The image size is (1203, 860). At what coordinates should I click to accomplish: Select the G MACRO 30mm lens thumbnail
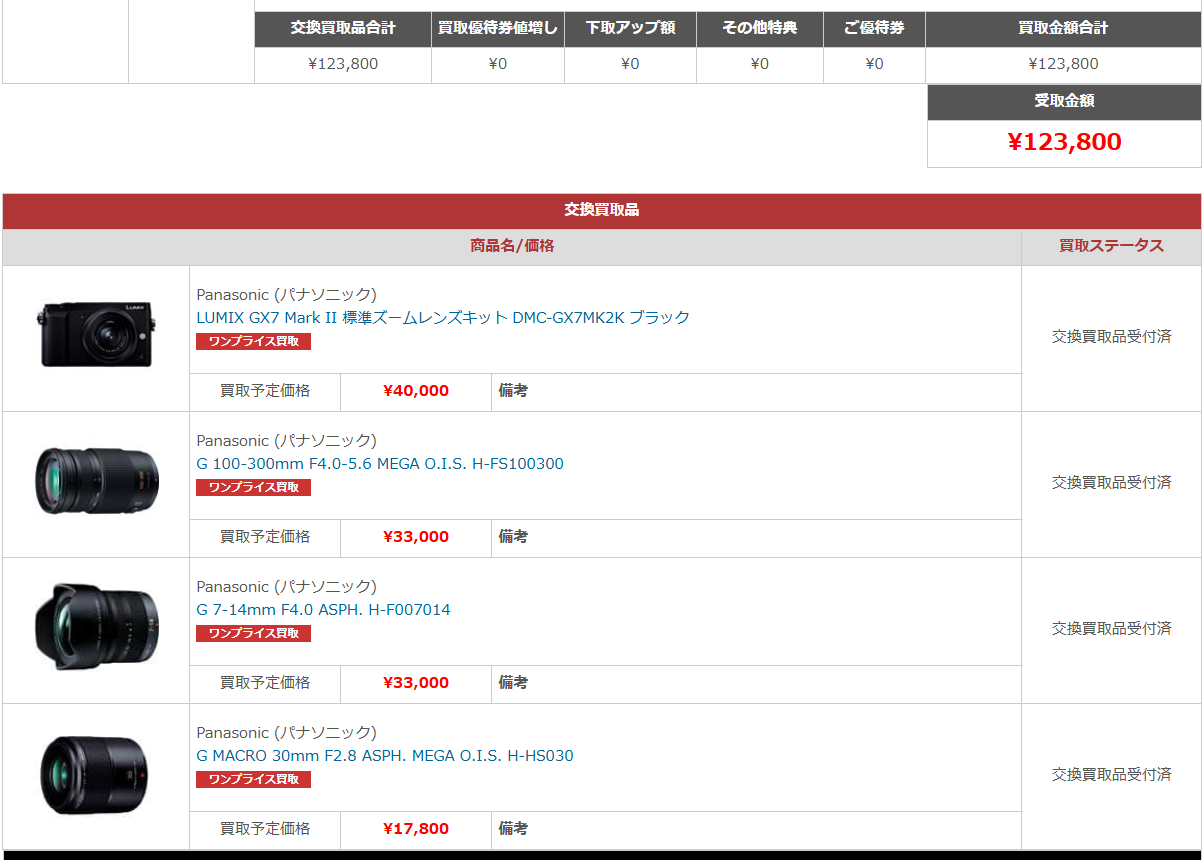[96, 774]
